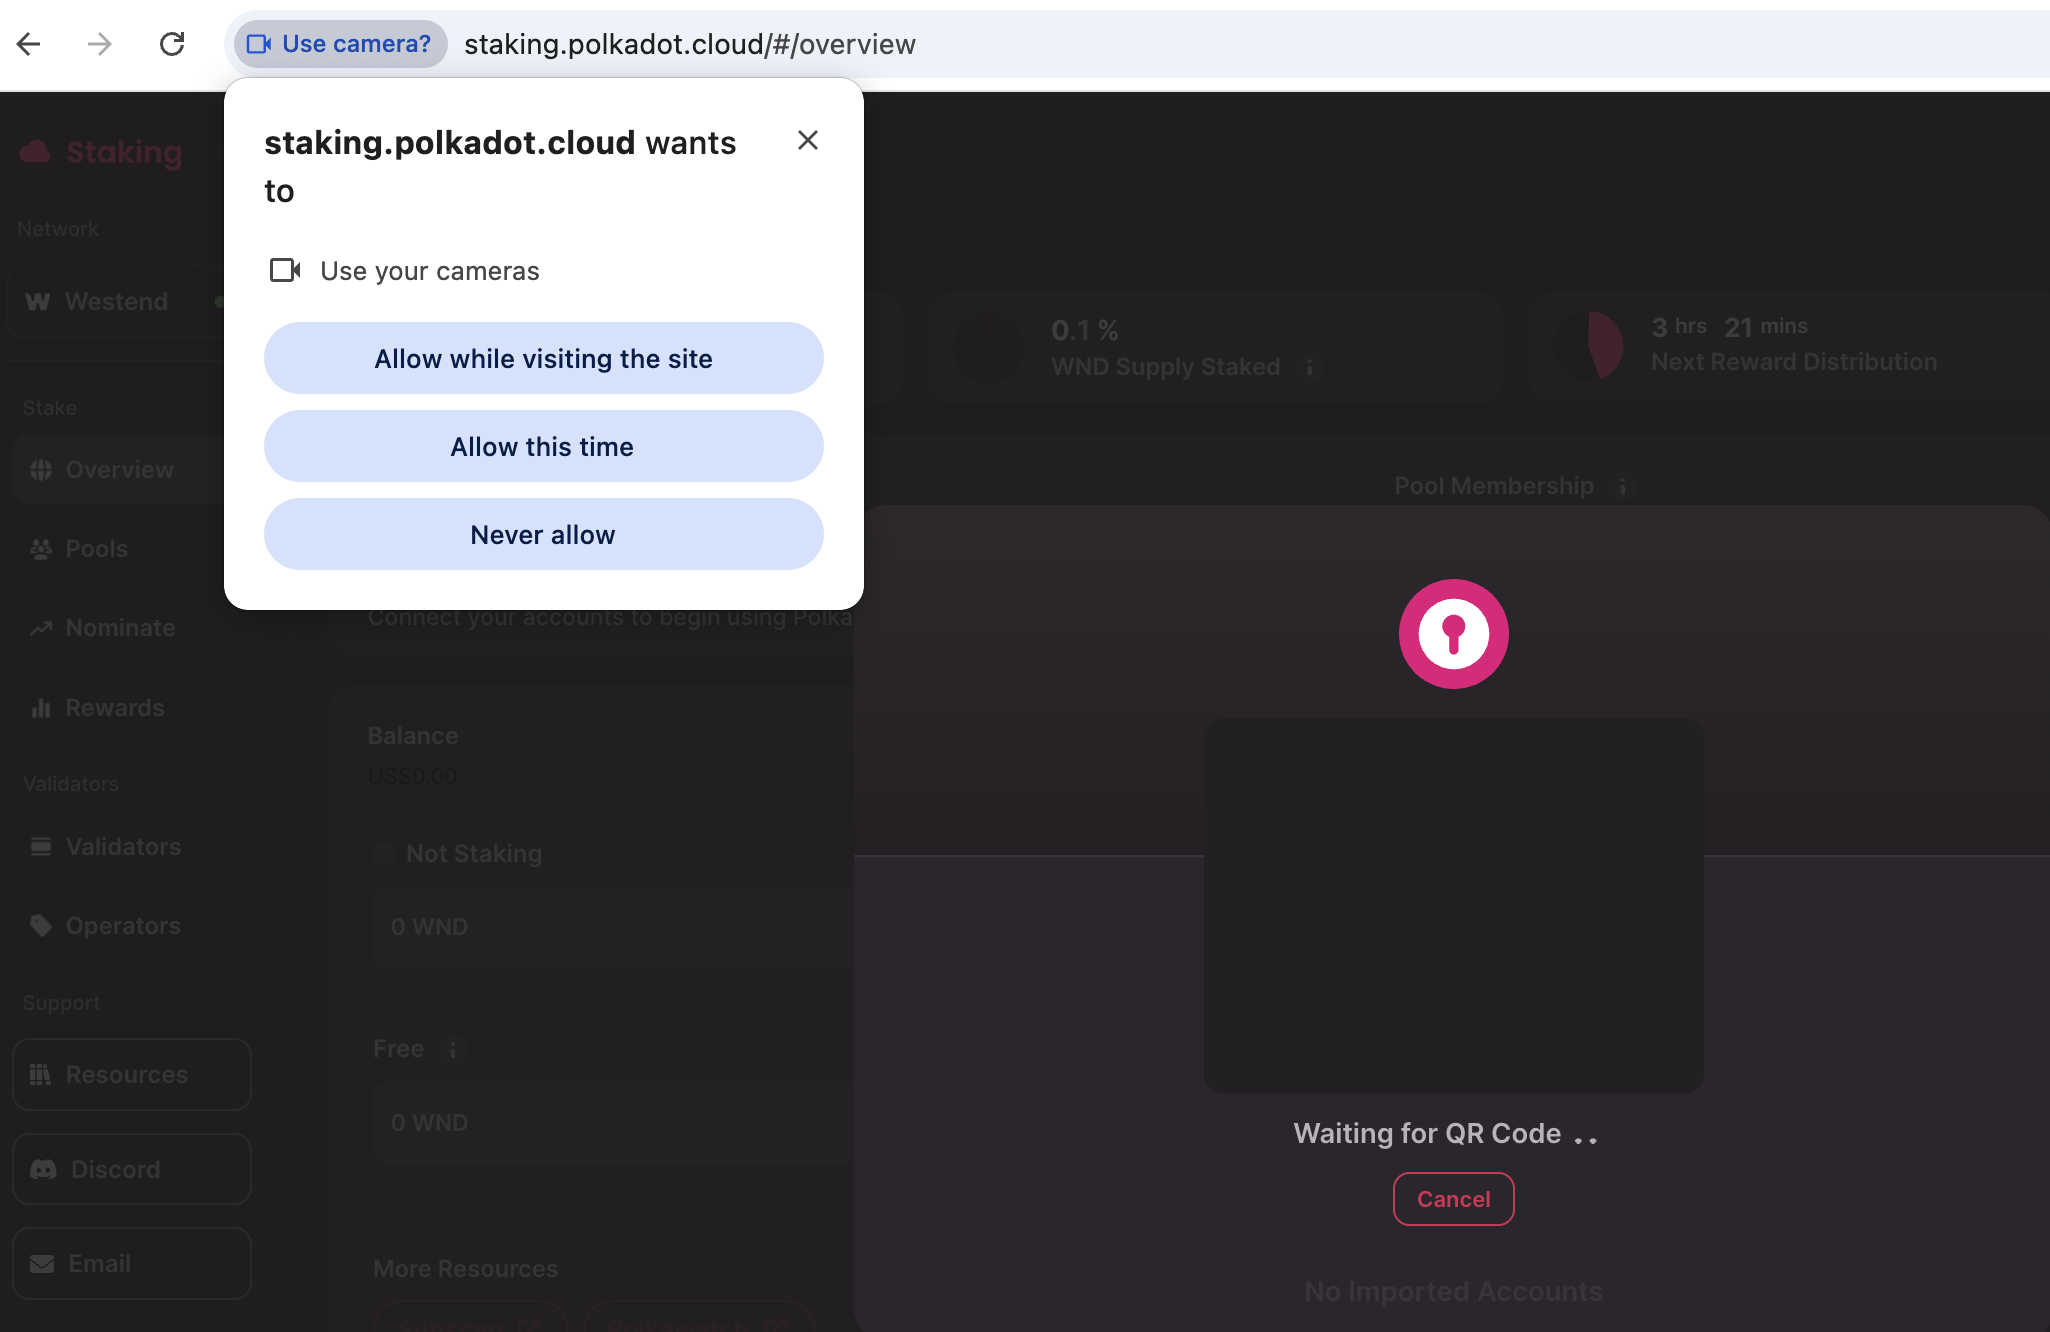Screen dimensions: 2050x1332
Task: Click the pink Polkadot Vault keyhole icon
Action: click(1453, 634)
